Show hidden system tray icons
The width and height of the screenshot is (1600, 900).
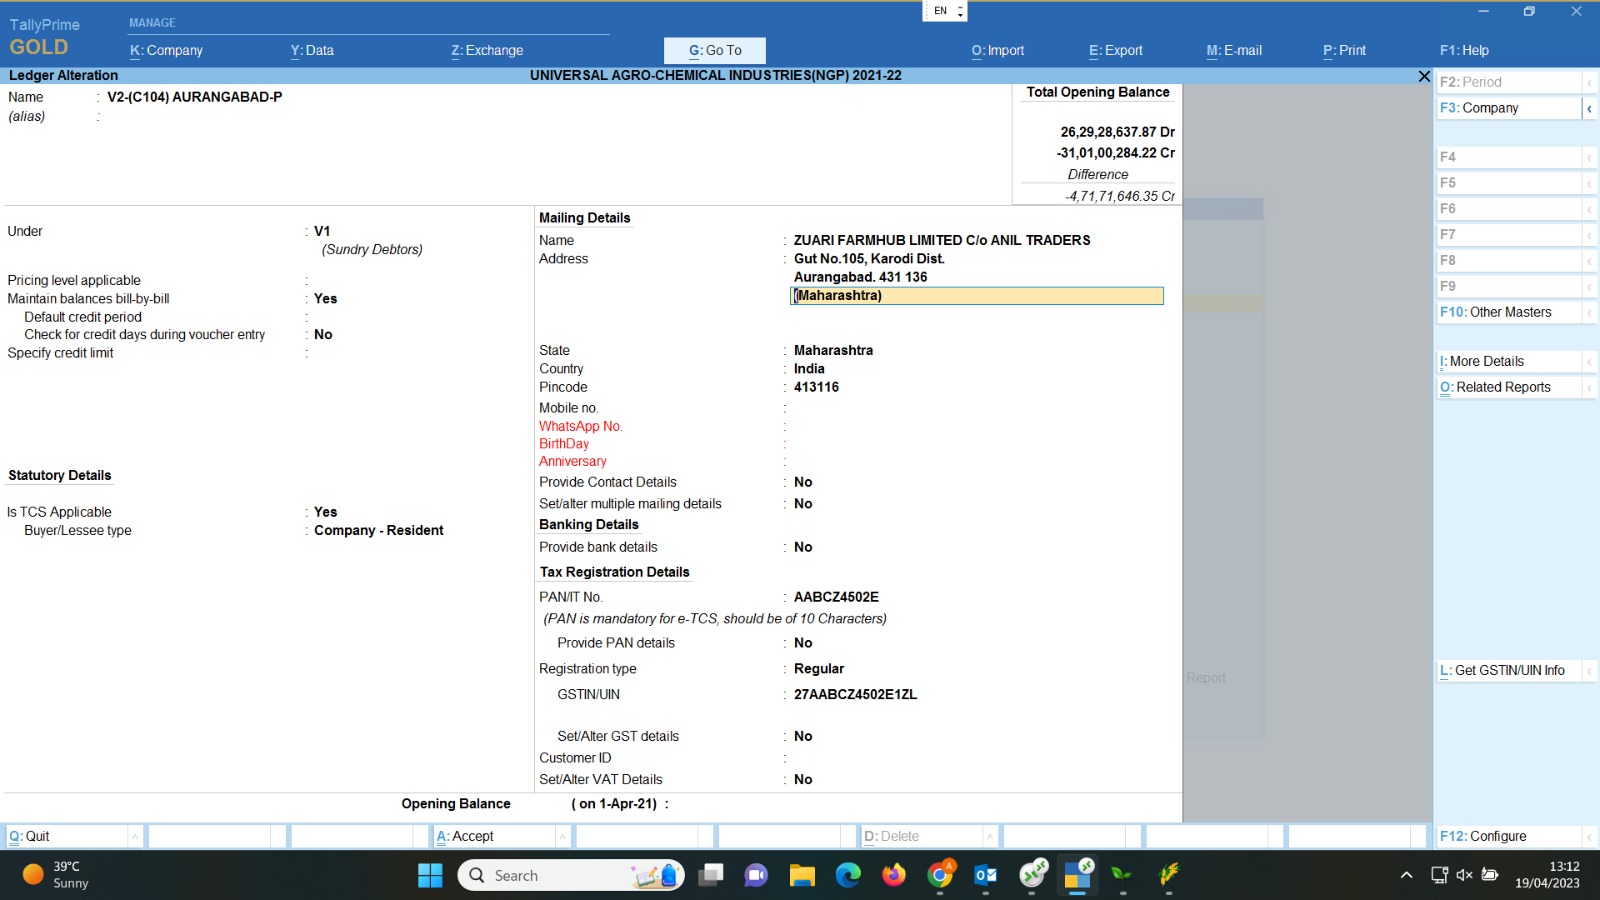pos(1406,875)
